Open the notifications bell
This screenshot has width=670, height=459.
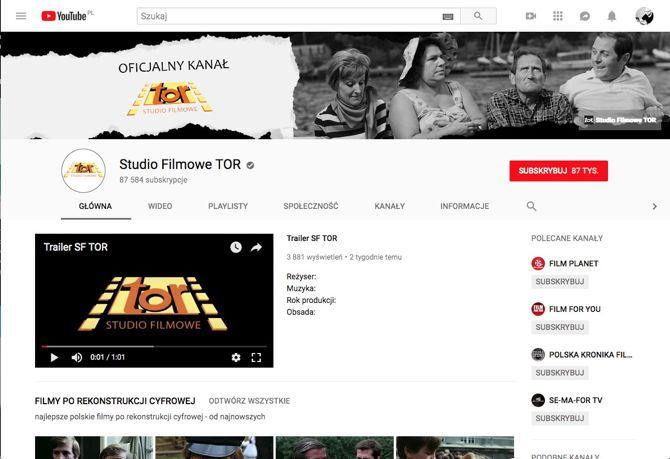[612, 16]
